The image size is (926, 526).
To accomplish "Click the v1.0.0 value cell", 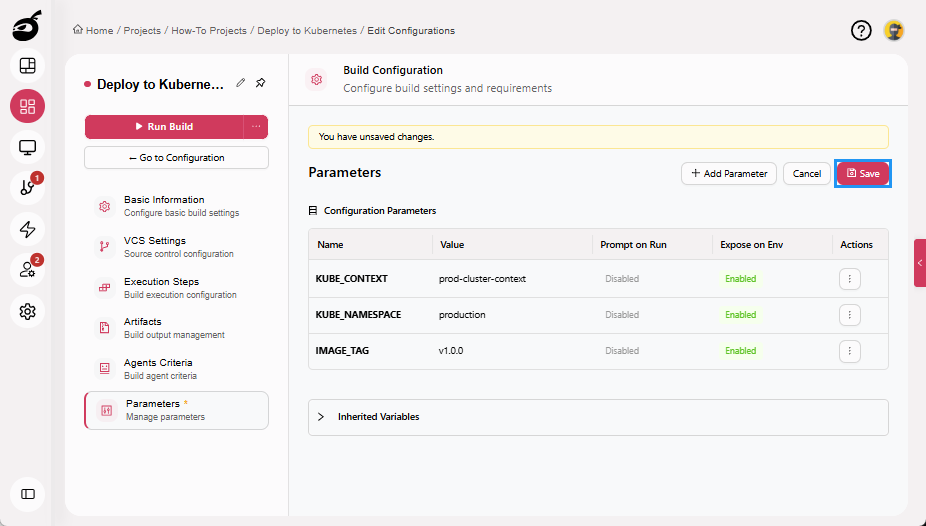I will coord(451,351).
